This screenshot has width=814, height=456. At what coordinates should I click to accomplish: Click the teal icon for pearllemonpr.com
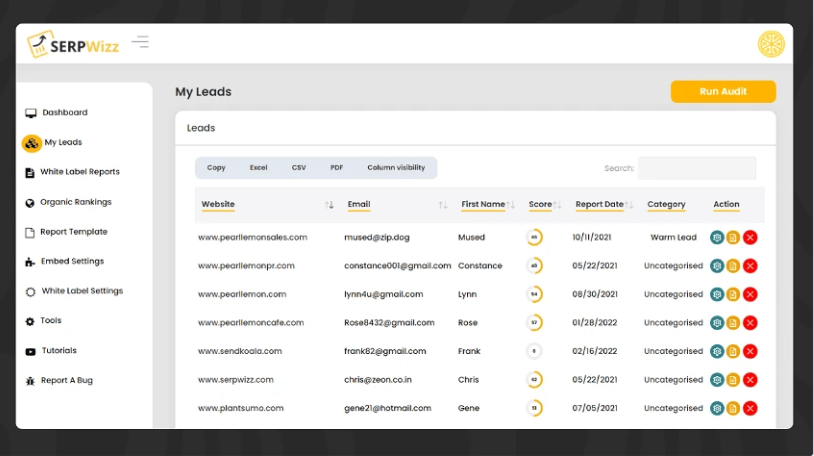point(717,266)
